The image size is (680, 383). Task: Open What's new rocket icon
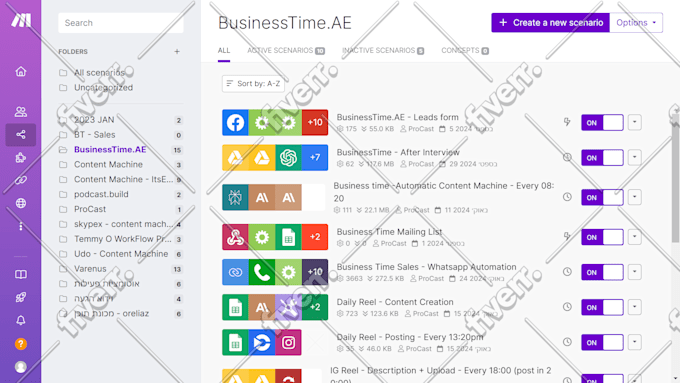(x=21, y=297)
